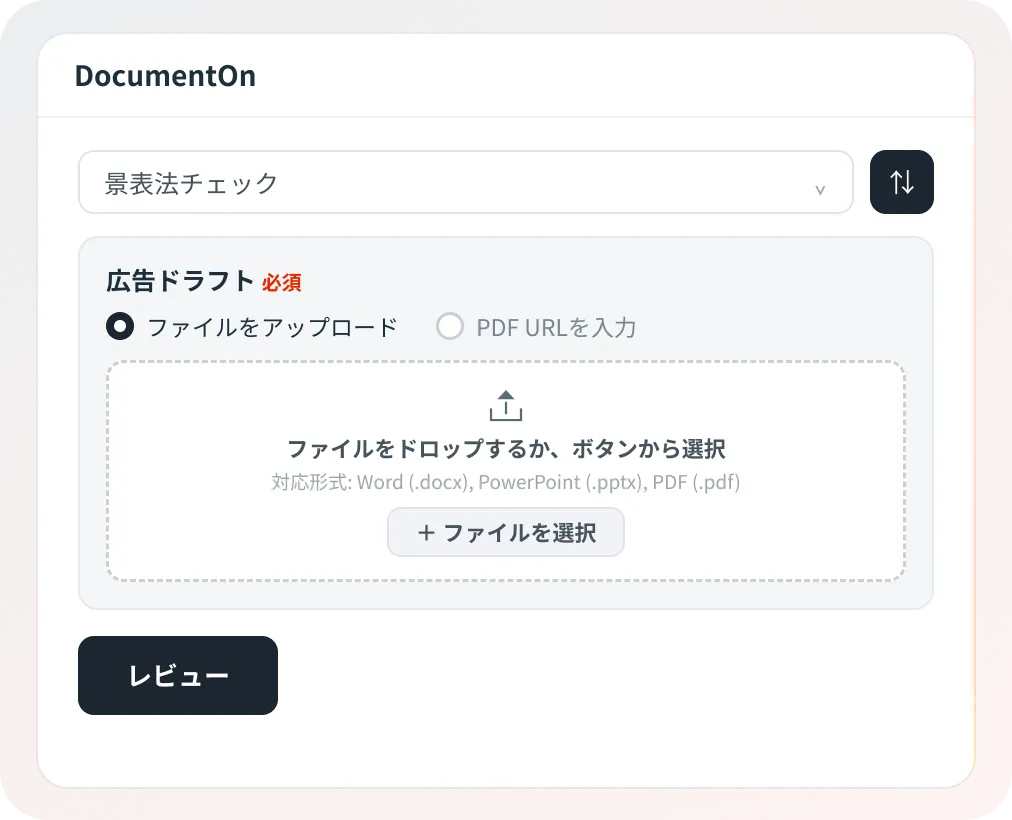Screen dimensions: 1012x820
Task: Click the red 必須 label
Action: (x=281, y=283)
